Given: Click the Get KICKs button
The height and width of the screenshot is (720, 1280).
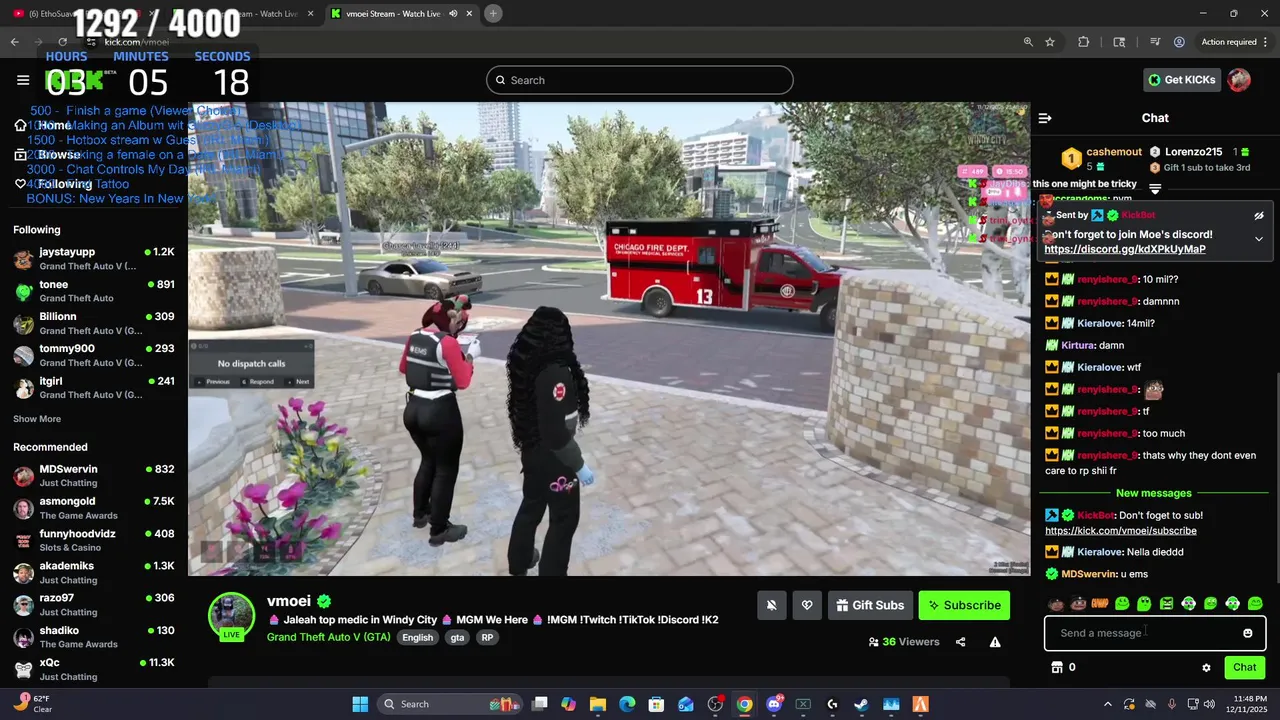Looking at the screenshot, I should click(1182, 80).
